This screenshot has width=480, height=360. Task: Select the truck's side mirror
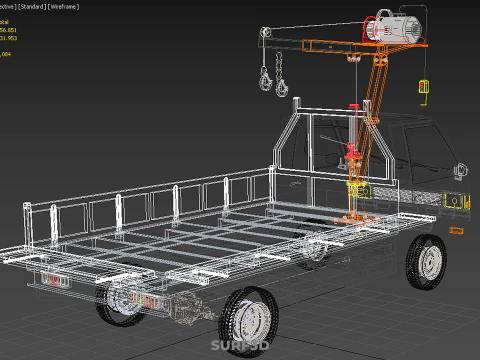461,171
